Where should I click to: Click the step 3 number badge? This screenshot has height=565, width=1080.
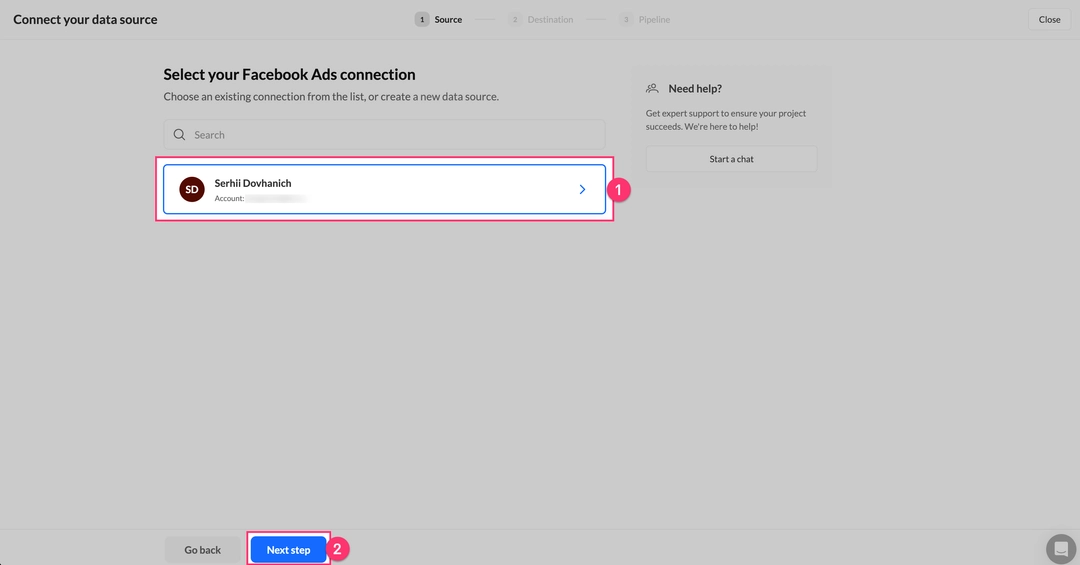626,19
